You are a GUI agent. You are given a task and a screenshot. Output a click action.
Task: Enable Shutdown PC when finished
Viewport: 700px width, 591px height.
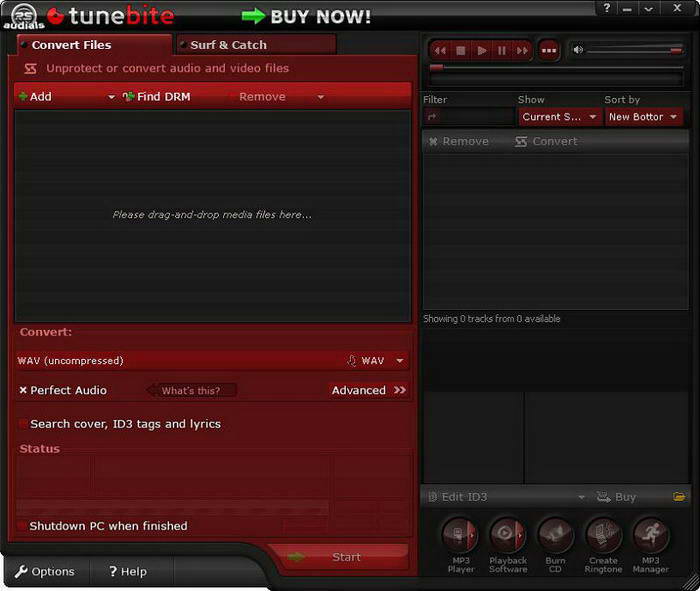tap(22, 526)
